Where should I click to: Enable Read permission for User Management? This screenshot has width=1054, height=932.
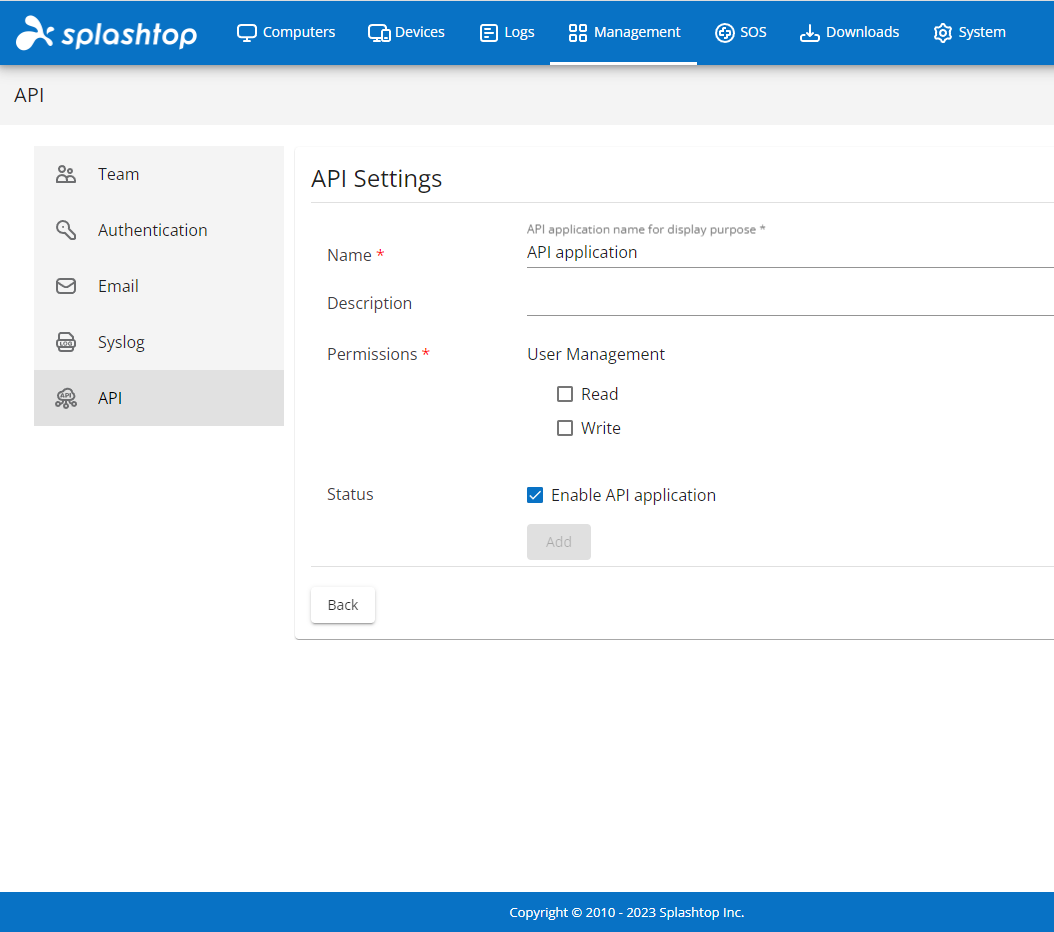click(x=565, y=394)
